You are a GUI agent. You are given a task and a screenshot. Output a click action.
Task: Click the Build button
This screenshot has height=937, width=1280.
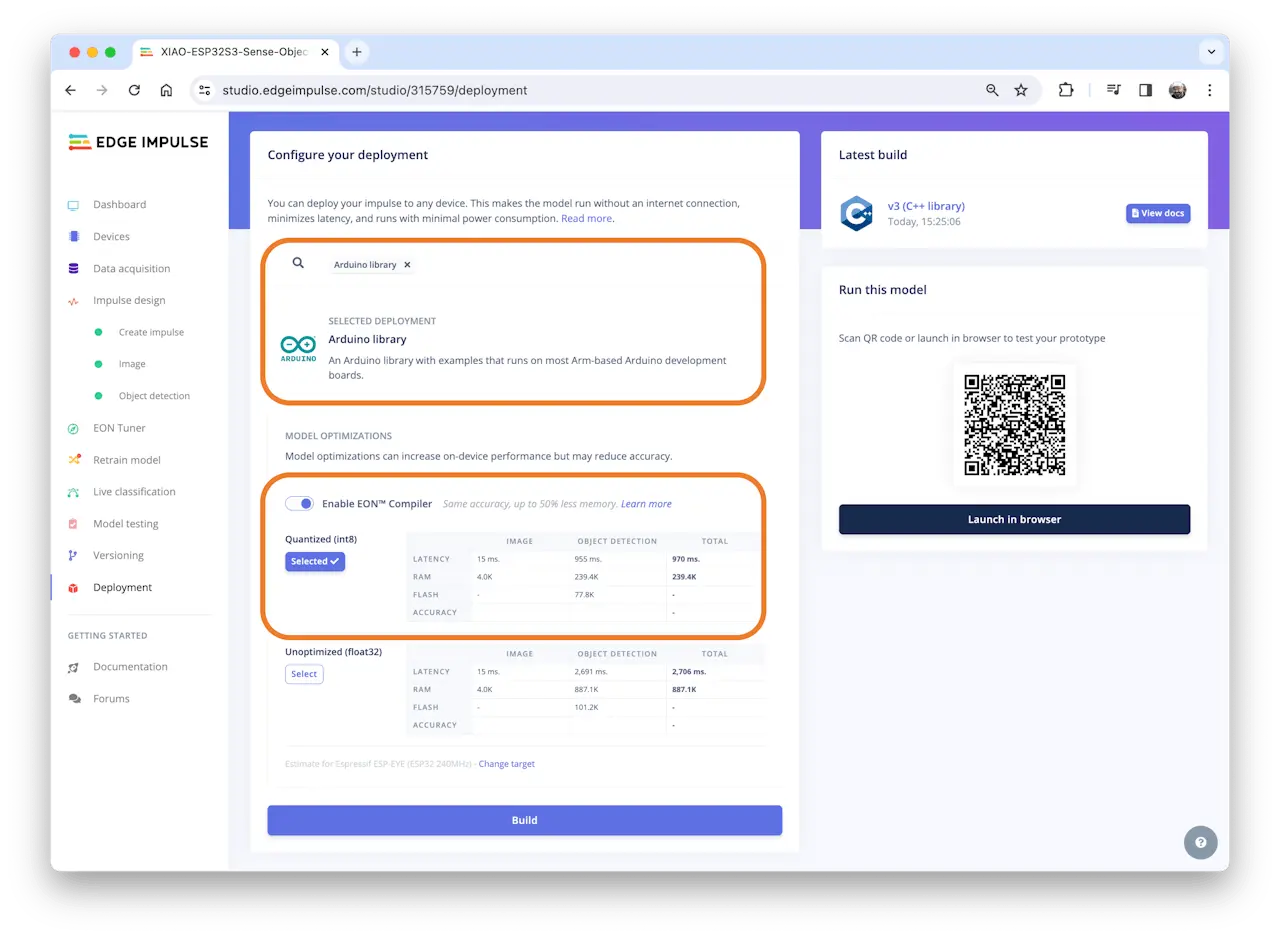pos(524,820)
